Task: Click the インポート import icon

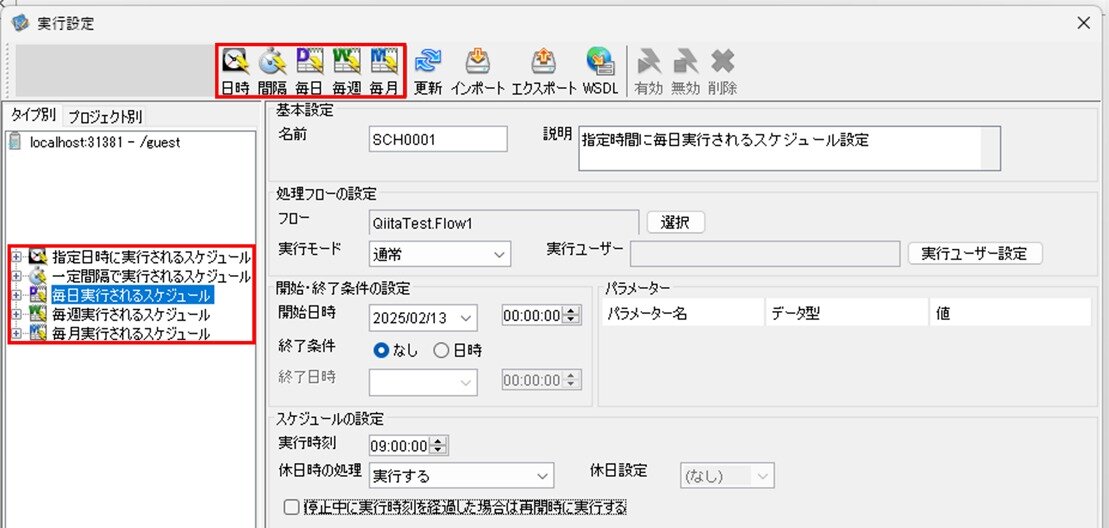Action: coord(477,64)
